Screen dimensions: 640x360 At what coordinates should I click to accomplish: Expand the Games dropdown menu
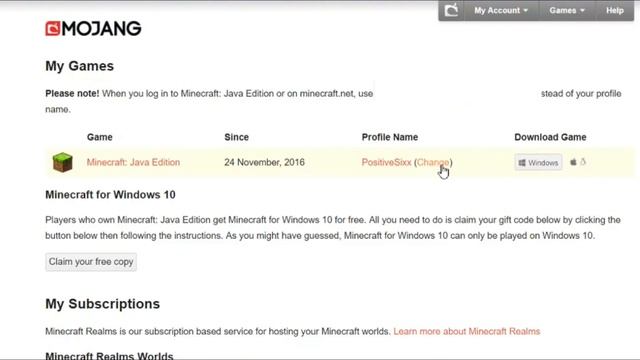(567, 11)
